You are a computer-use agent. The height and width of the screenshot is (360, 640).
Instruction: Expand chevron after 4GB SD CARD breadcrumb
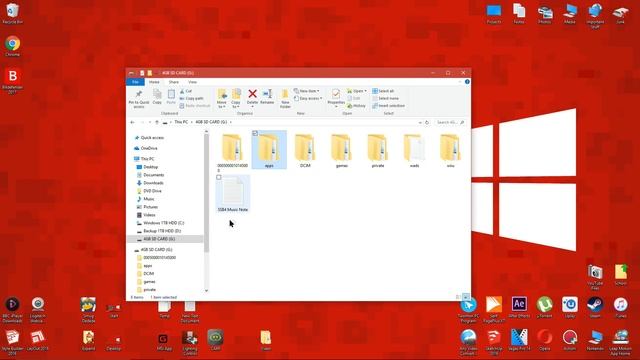231,122
